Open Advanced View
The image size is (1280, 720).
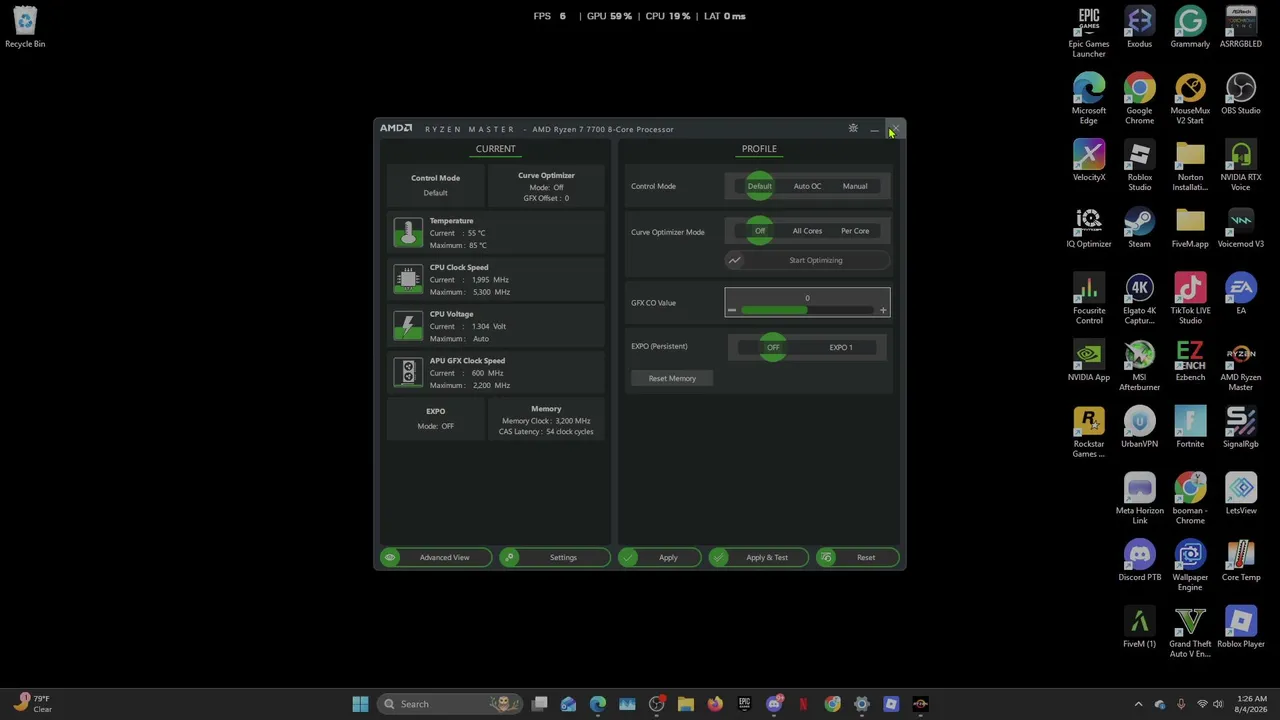point(436,557)
